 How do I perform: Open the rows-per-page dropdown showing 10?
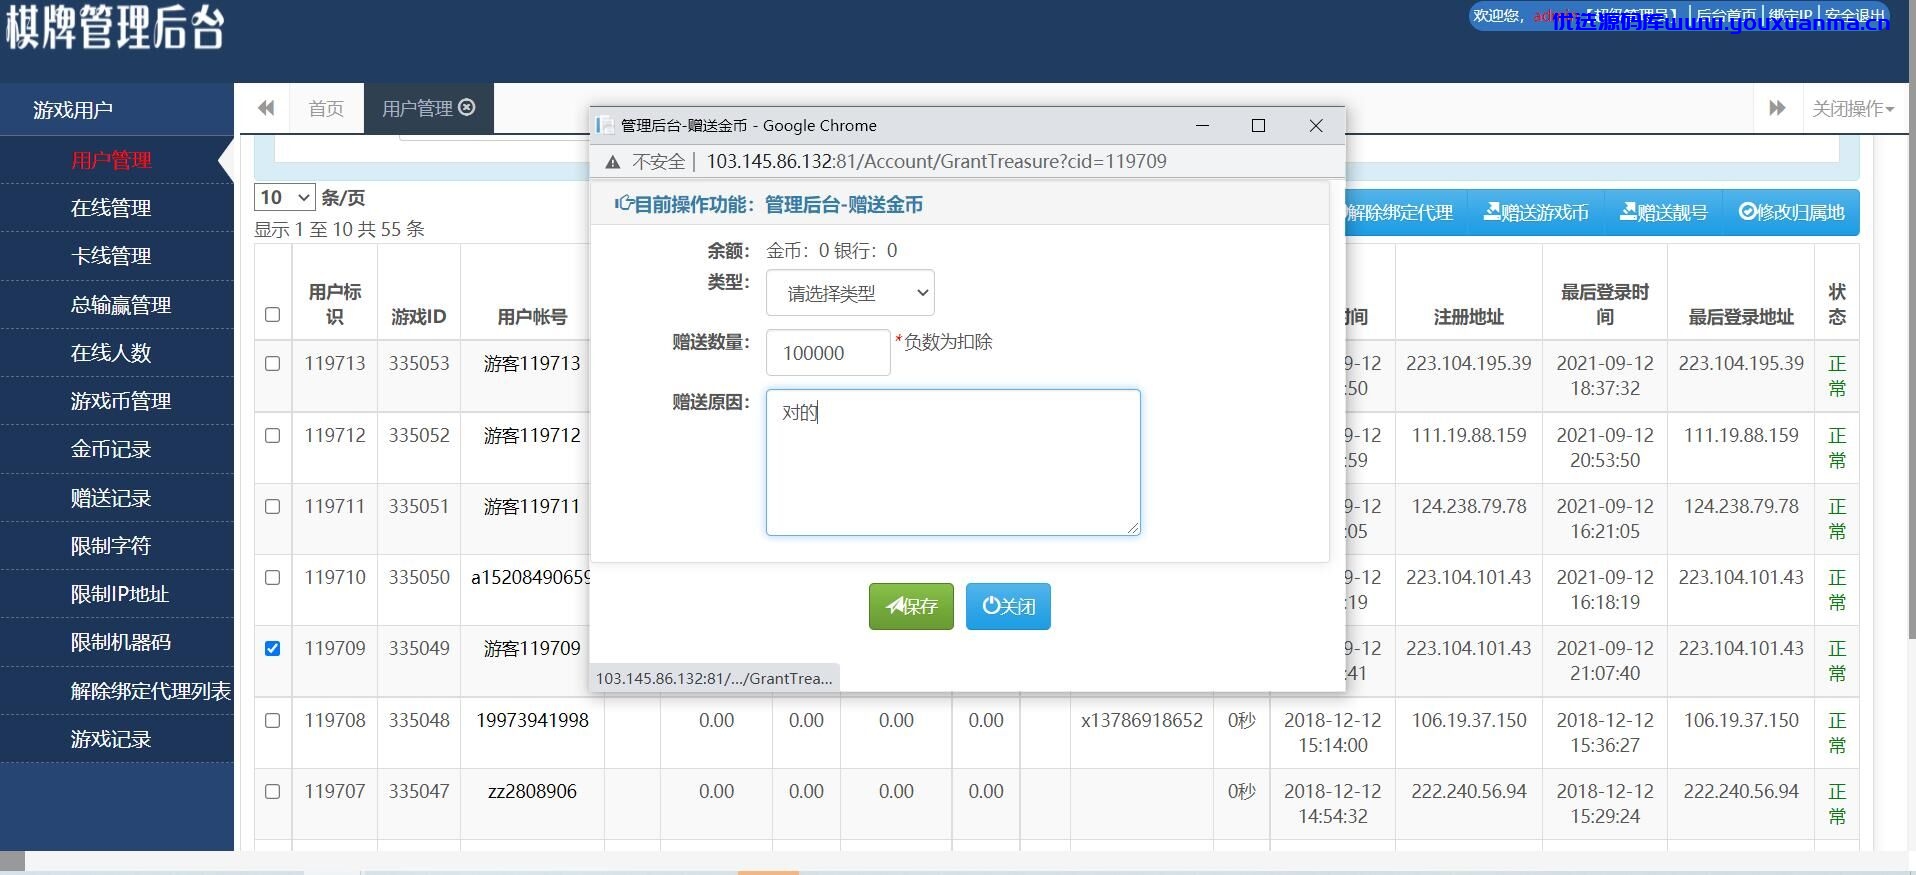(285, 197)
